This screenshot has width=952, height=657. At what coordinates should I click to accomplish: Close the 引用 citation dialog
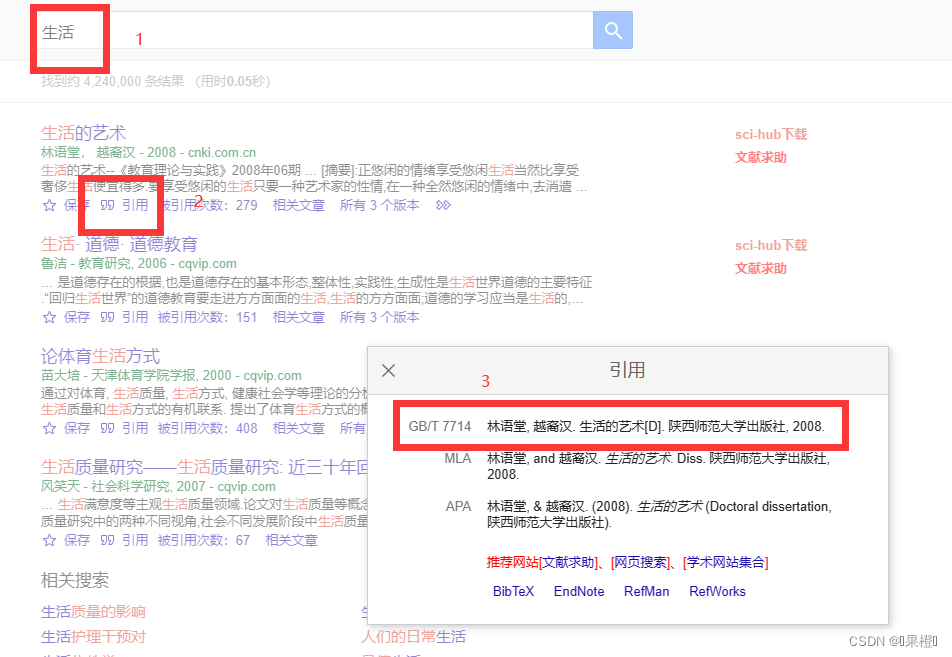[x=389, y=369]
